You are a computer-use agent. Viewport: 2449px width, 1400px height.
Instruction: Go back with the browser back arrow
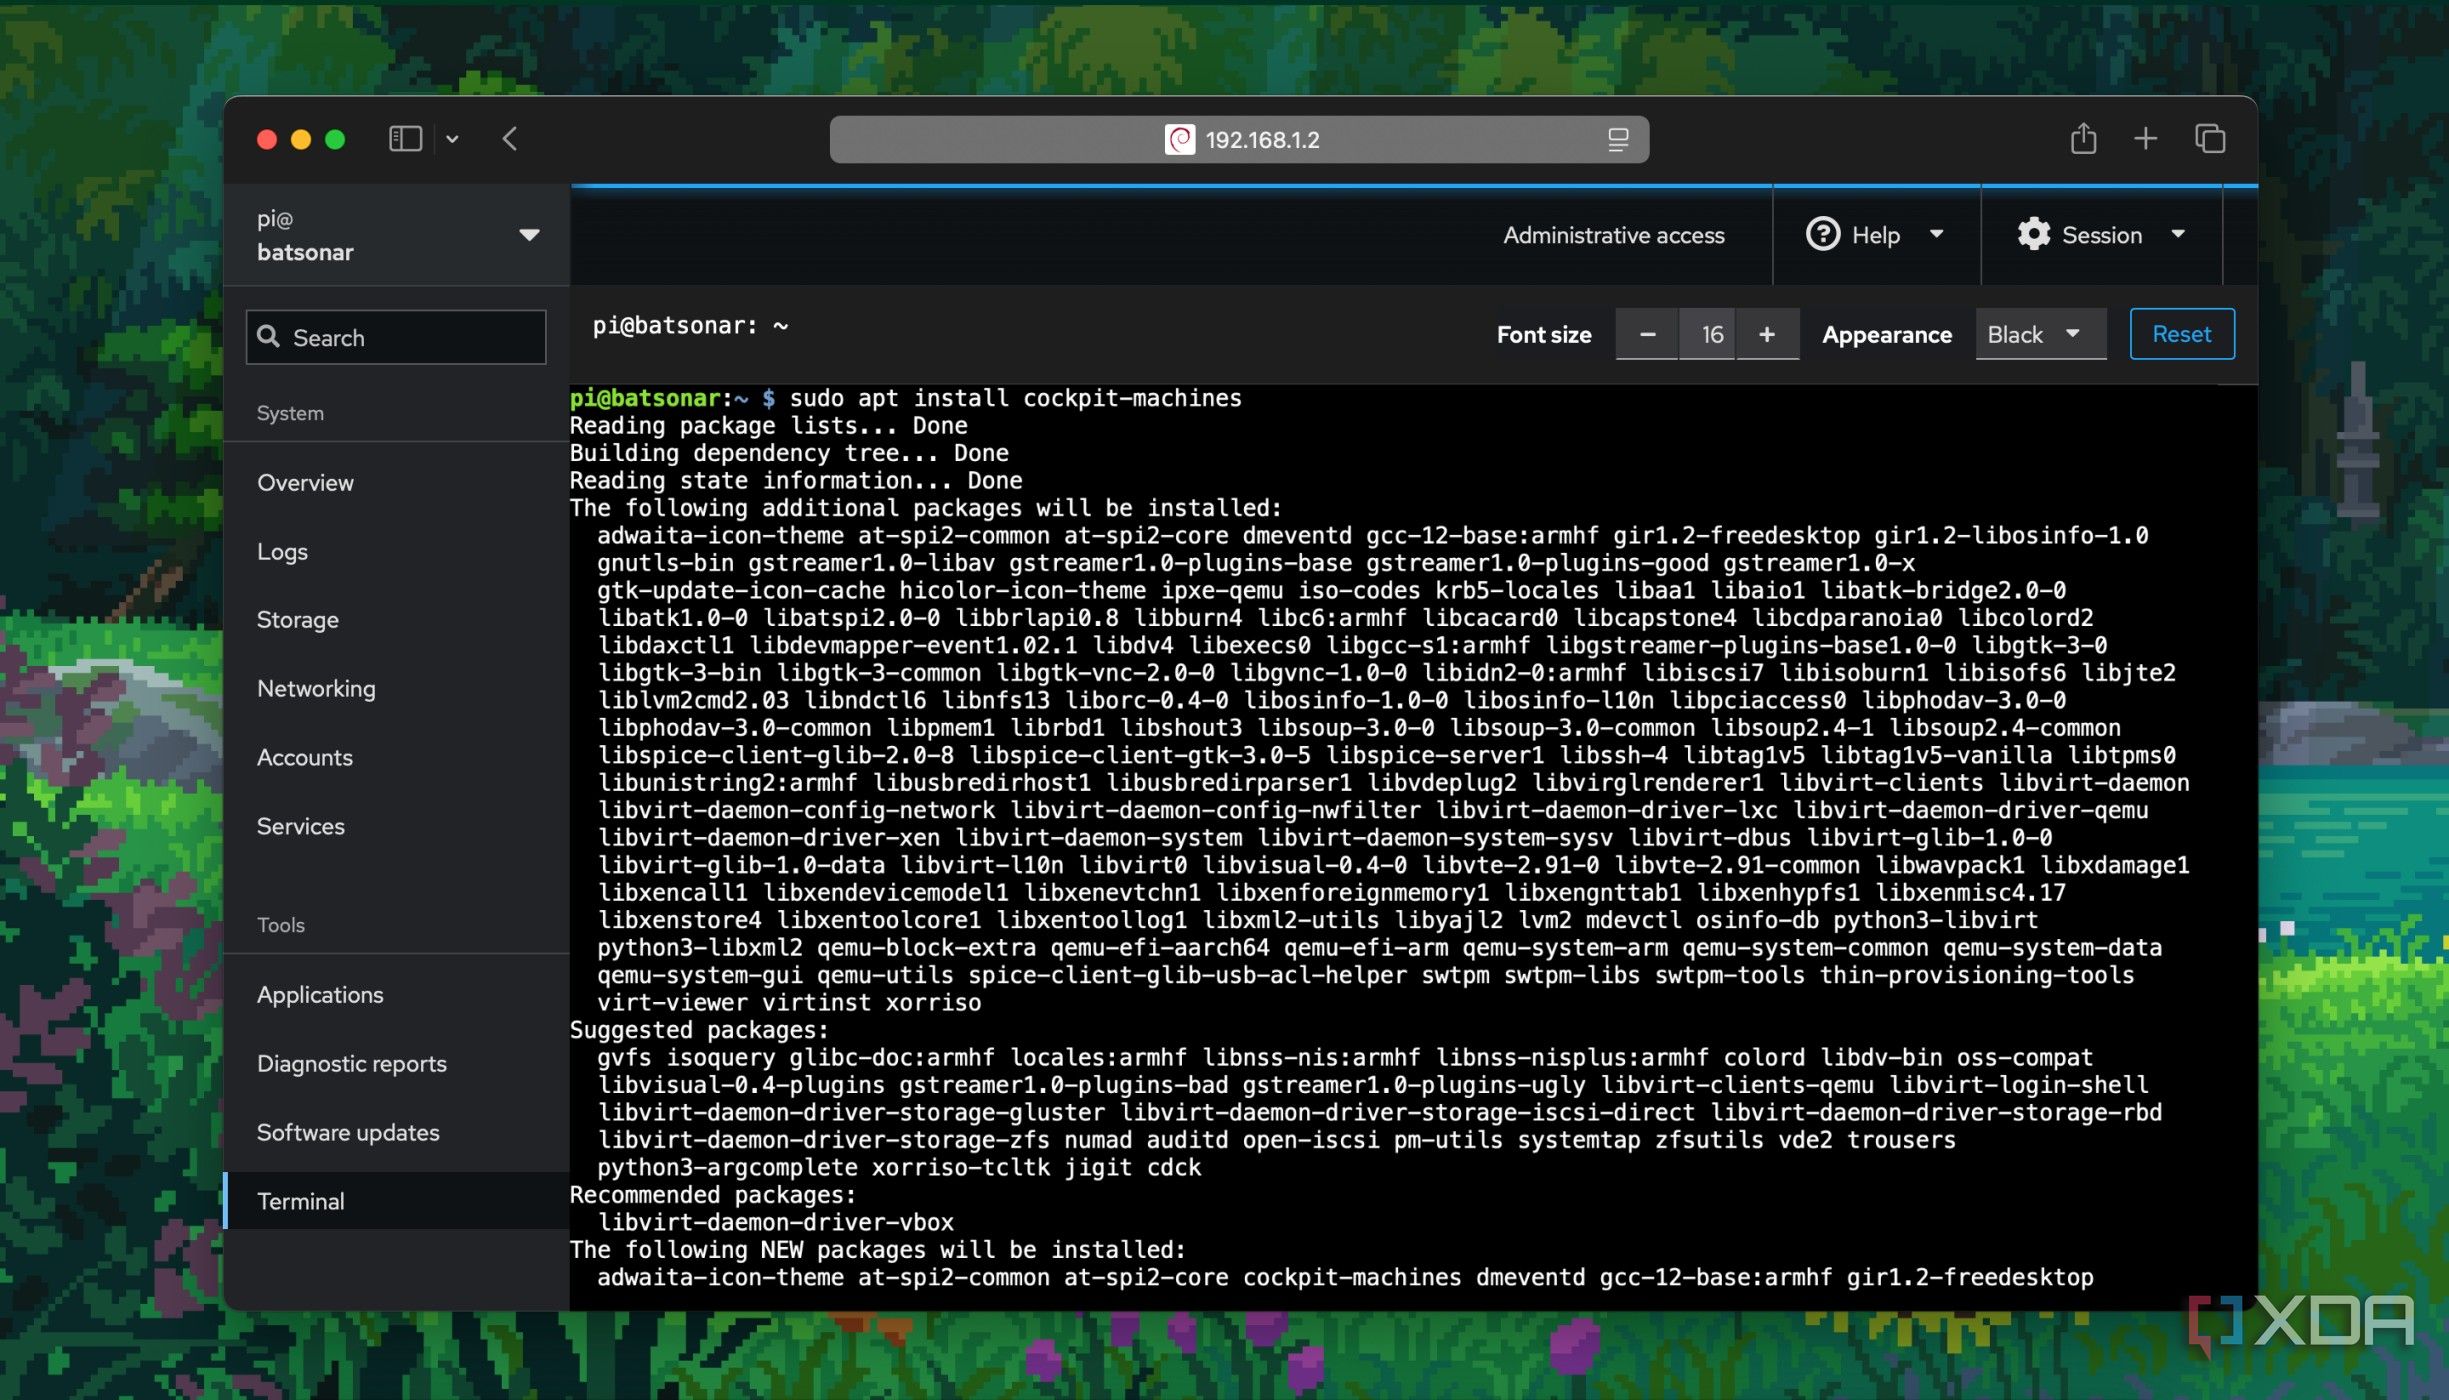(510, 139)
